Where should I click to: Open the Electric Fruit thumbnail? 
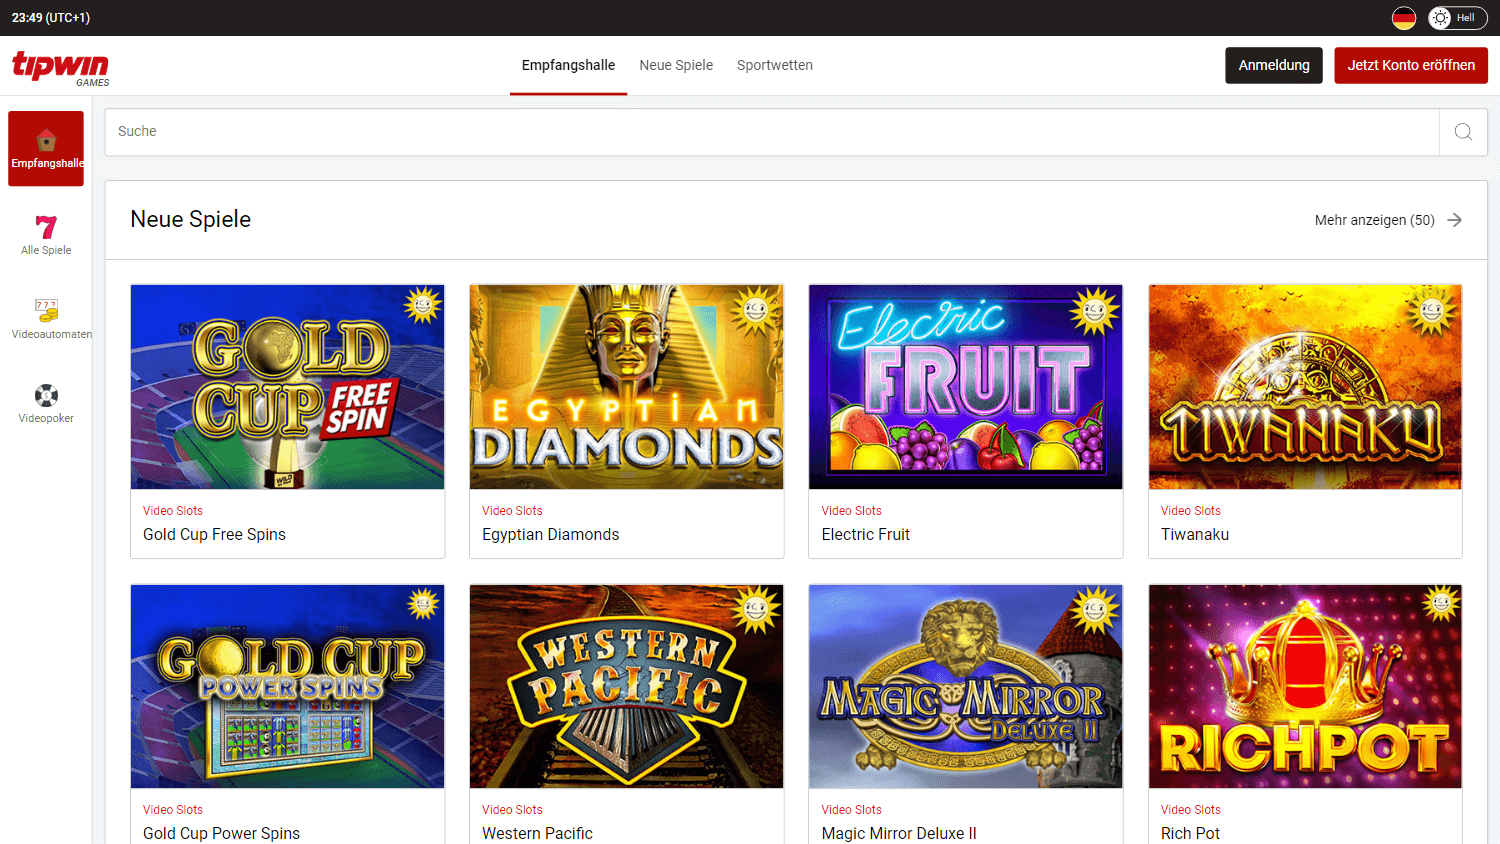pyautogui.click(x=965, y=387)
